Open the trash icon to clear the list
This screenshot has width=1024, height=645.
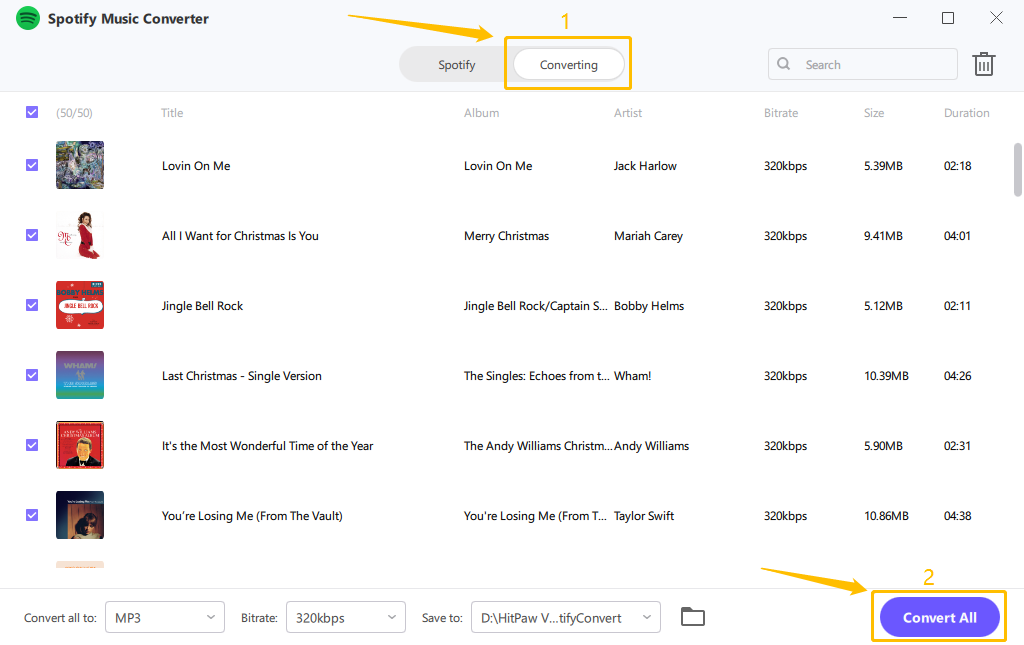(984, 63)
